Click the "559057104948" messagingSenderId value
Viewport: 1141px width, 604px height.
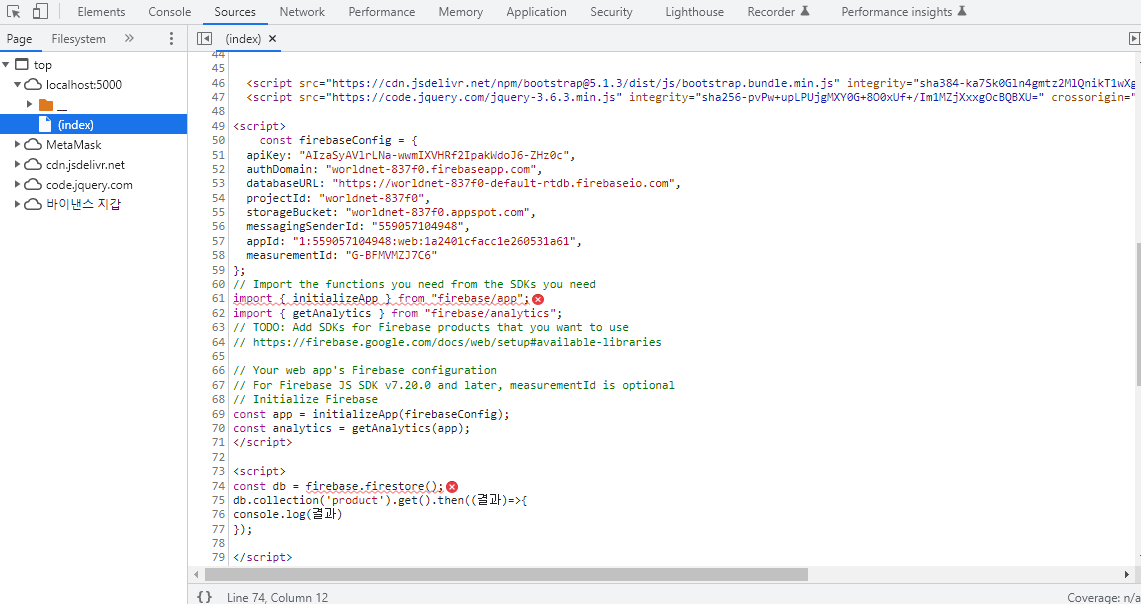click(x=417, y=227)
